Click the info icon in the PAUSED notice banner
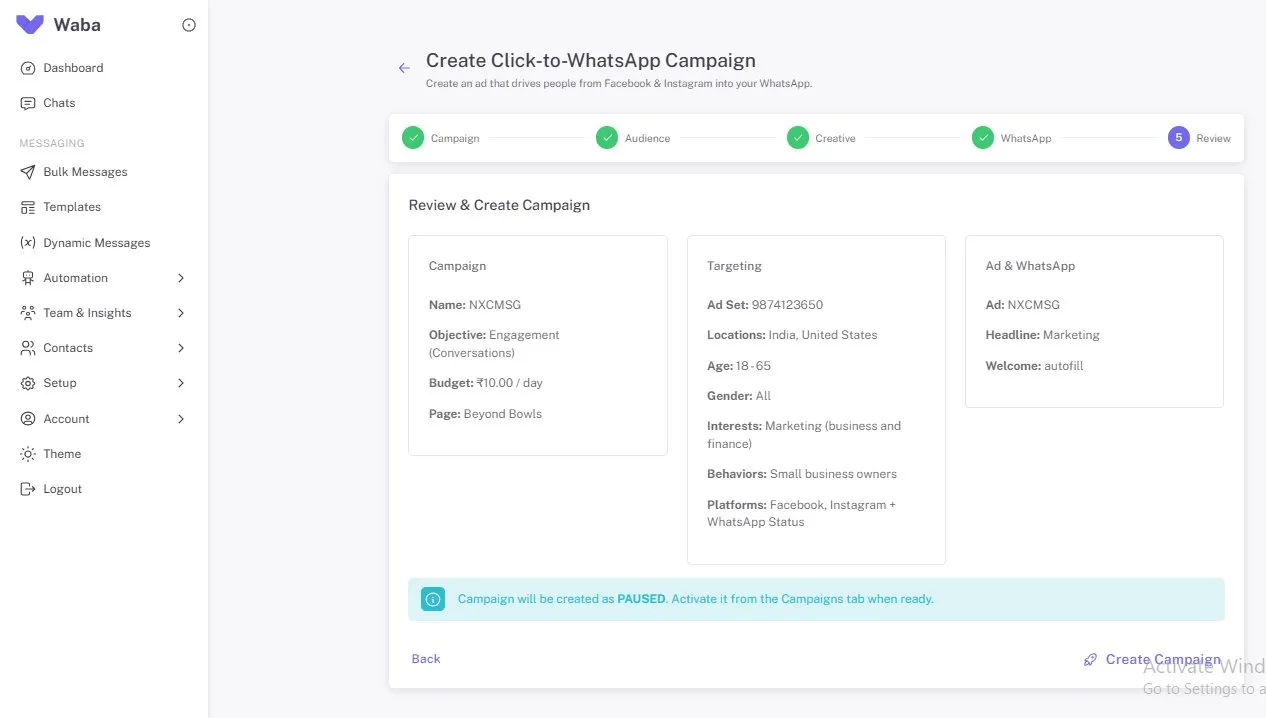Viewport: 1266px width, 718px height. coord(433,599)
